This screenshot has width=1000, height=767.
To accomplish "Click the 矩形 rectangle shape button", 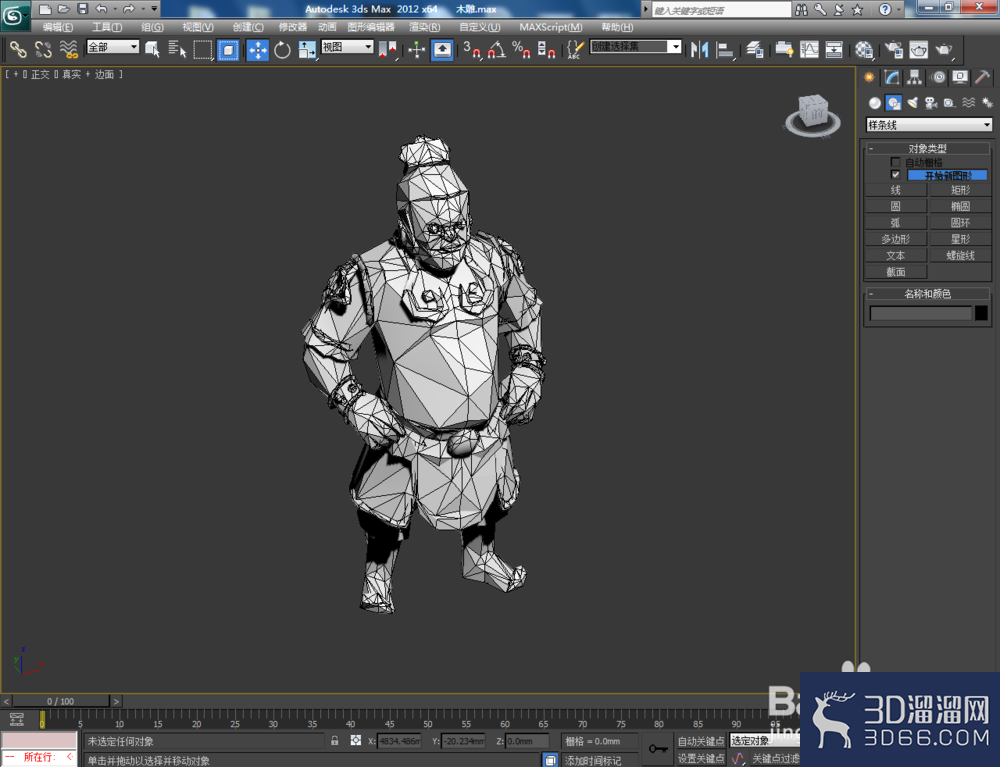I will [960, 190].
